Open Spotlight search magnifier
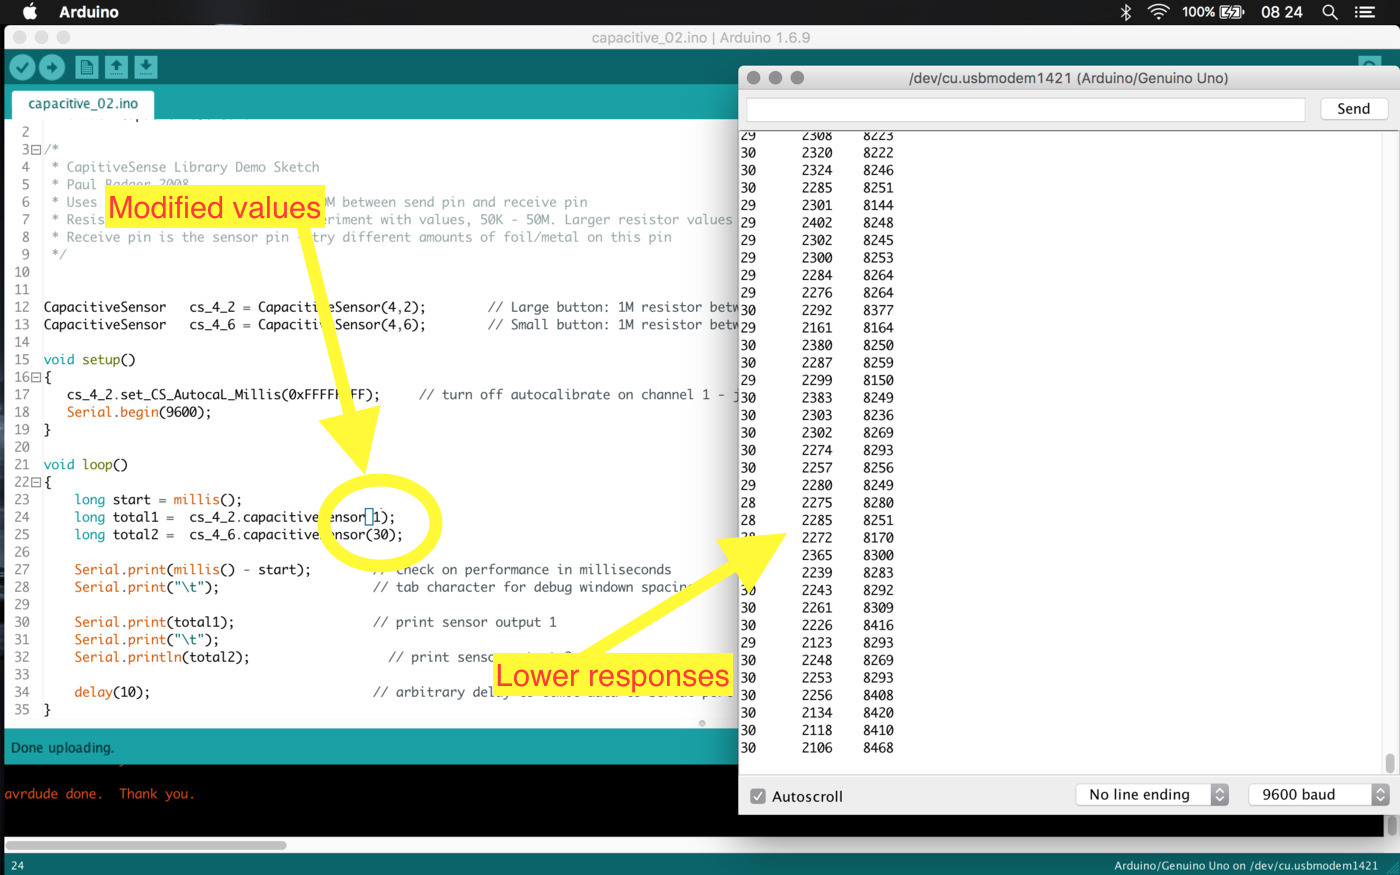Image resolution: width=1400 pixels, height=875 pixels. point(1330,12)
